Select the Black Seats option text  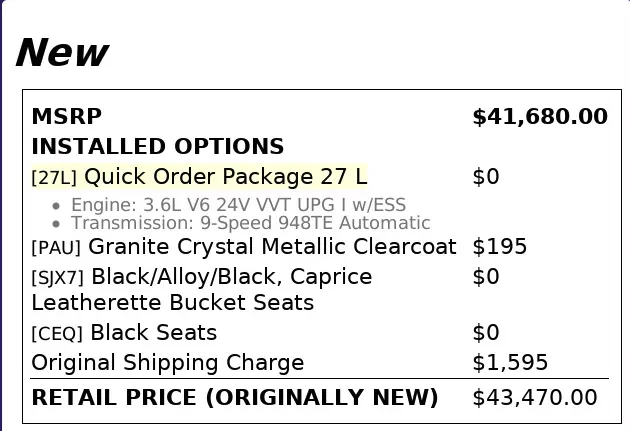pos(153,333)
